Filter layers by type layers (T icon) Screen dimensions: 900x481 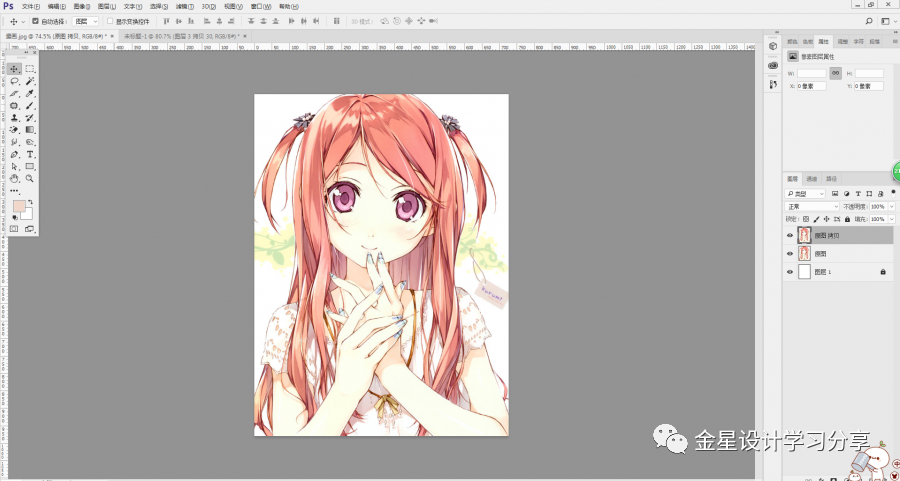858,193
